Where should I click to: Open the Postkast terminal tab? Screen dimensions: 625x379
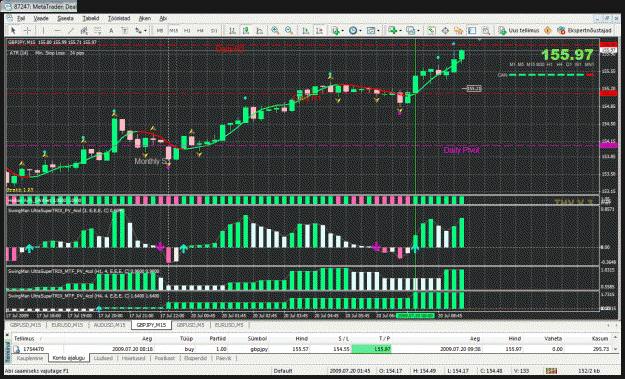pos(165,358)
